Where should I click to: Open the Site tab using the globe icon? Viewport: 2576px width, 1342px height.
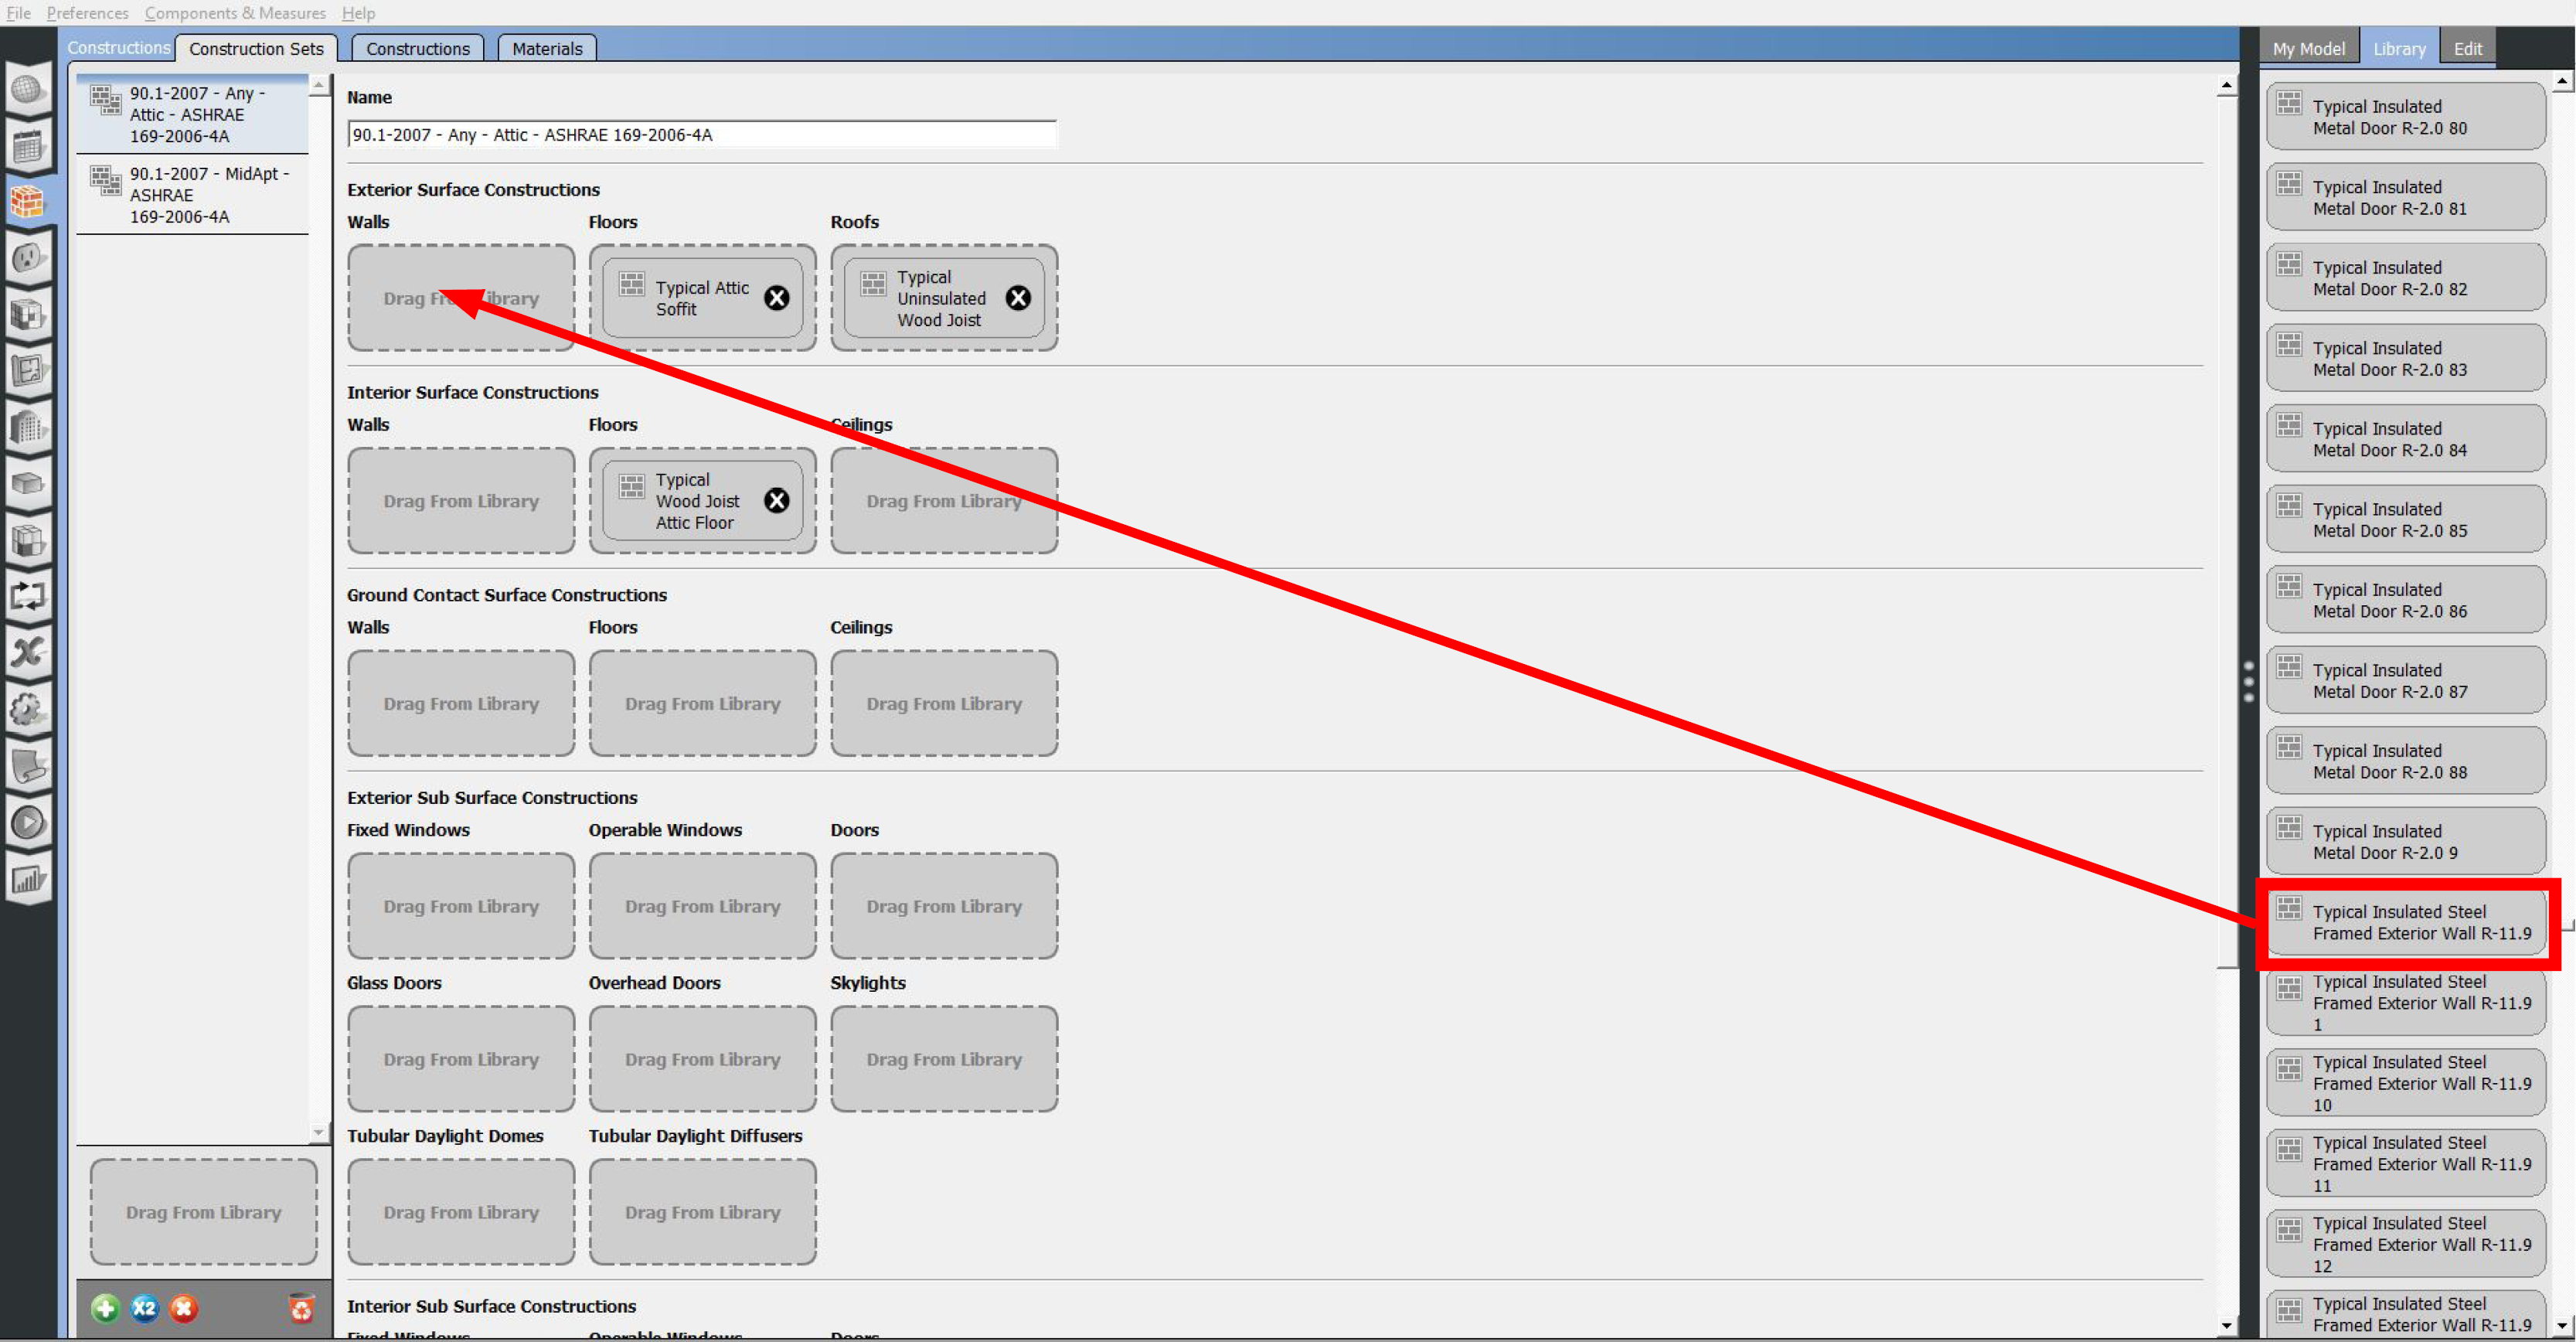(28, 90)
